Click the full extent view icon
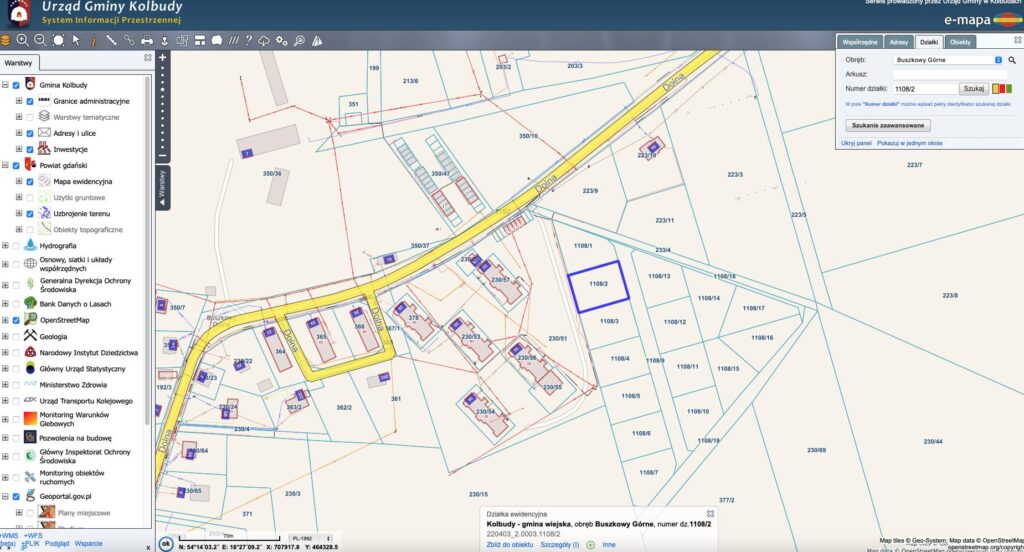 (58, 41)
